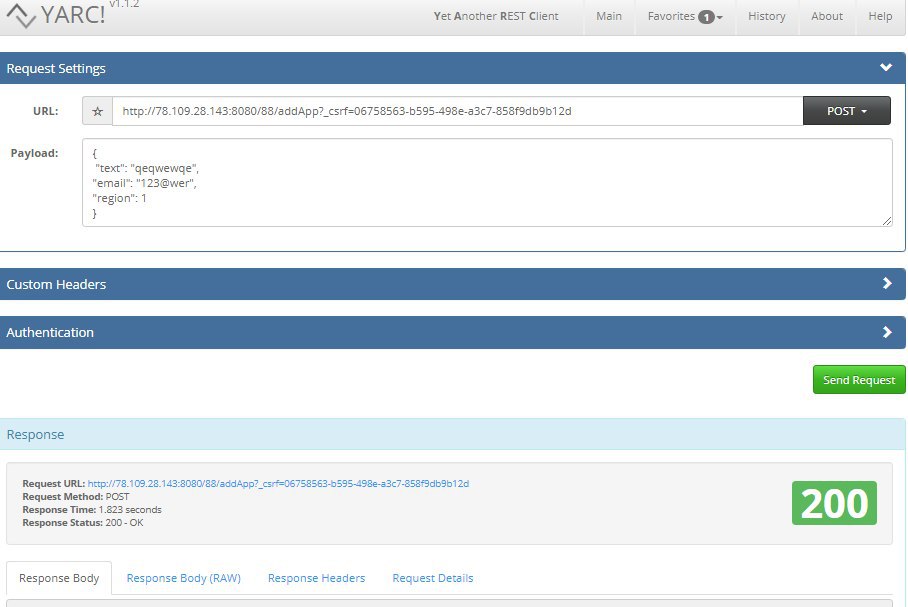
Task: Click the favorite star icon beside URL
Action: pyautogui.click(x=97, y=111)
